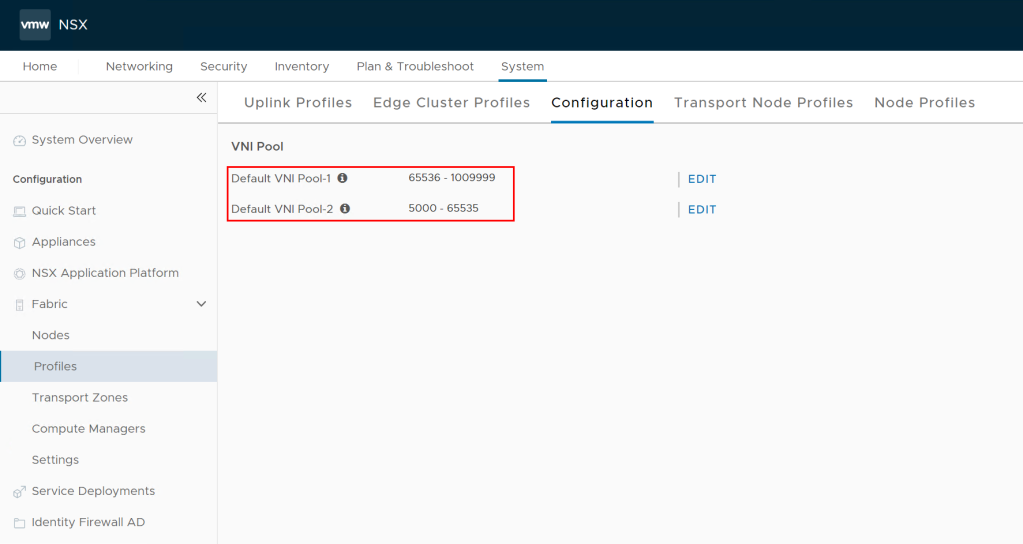
Task: Edit Default VNI Pool-2
Action: [x=702, y=209]
